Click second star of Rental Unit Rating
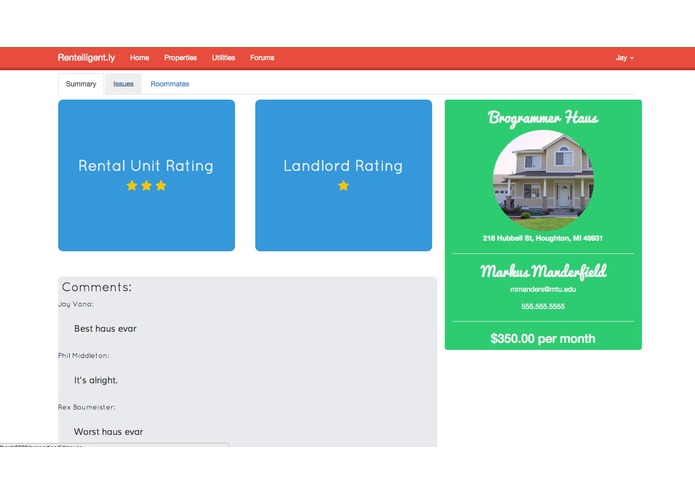The image size is (695, 494). pos(146,186)
